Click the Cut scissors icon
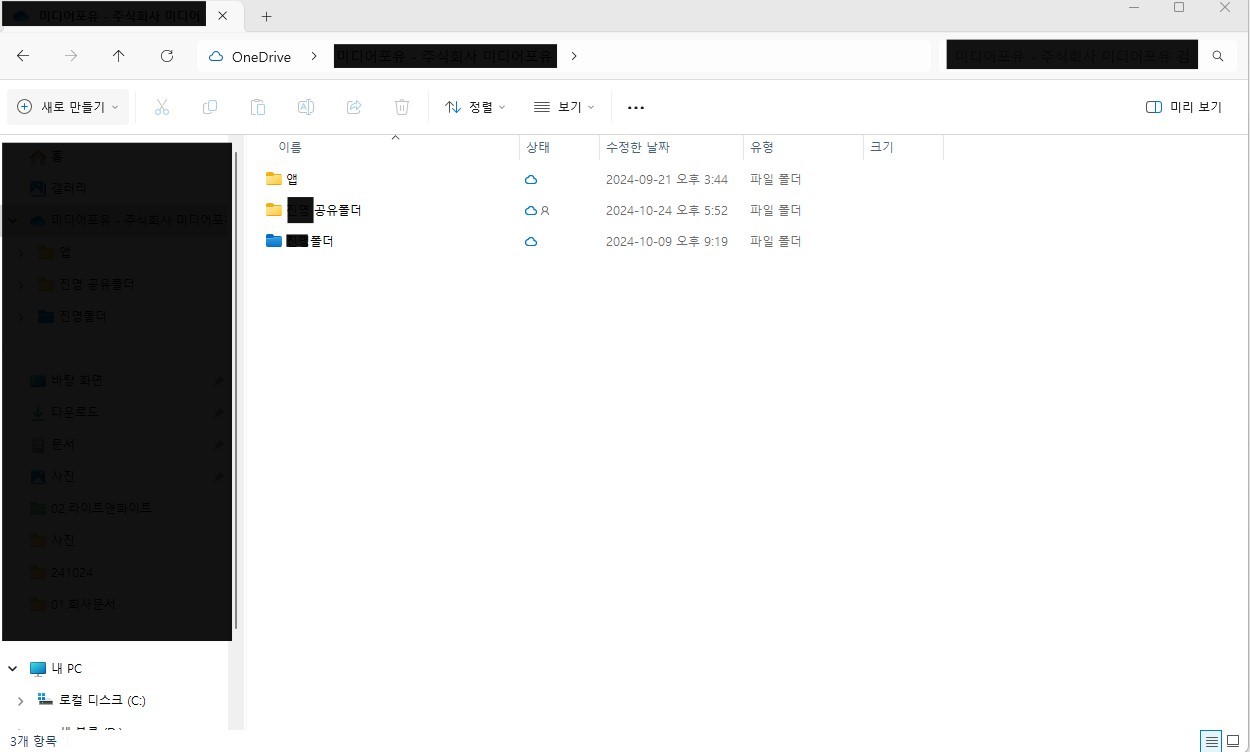 [x=162, y=107]
